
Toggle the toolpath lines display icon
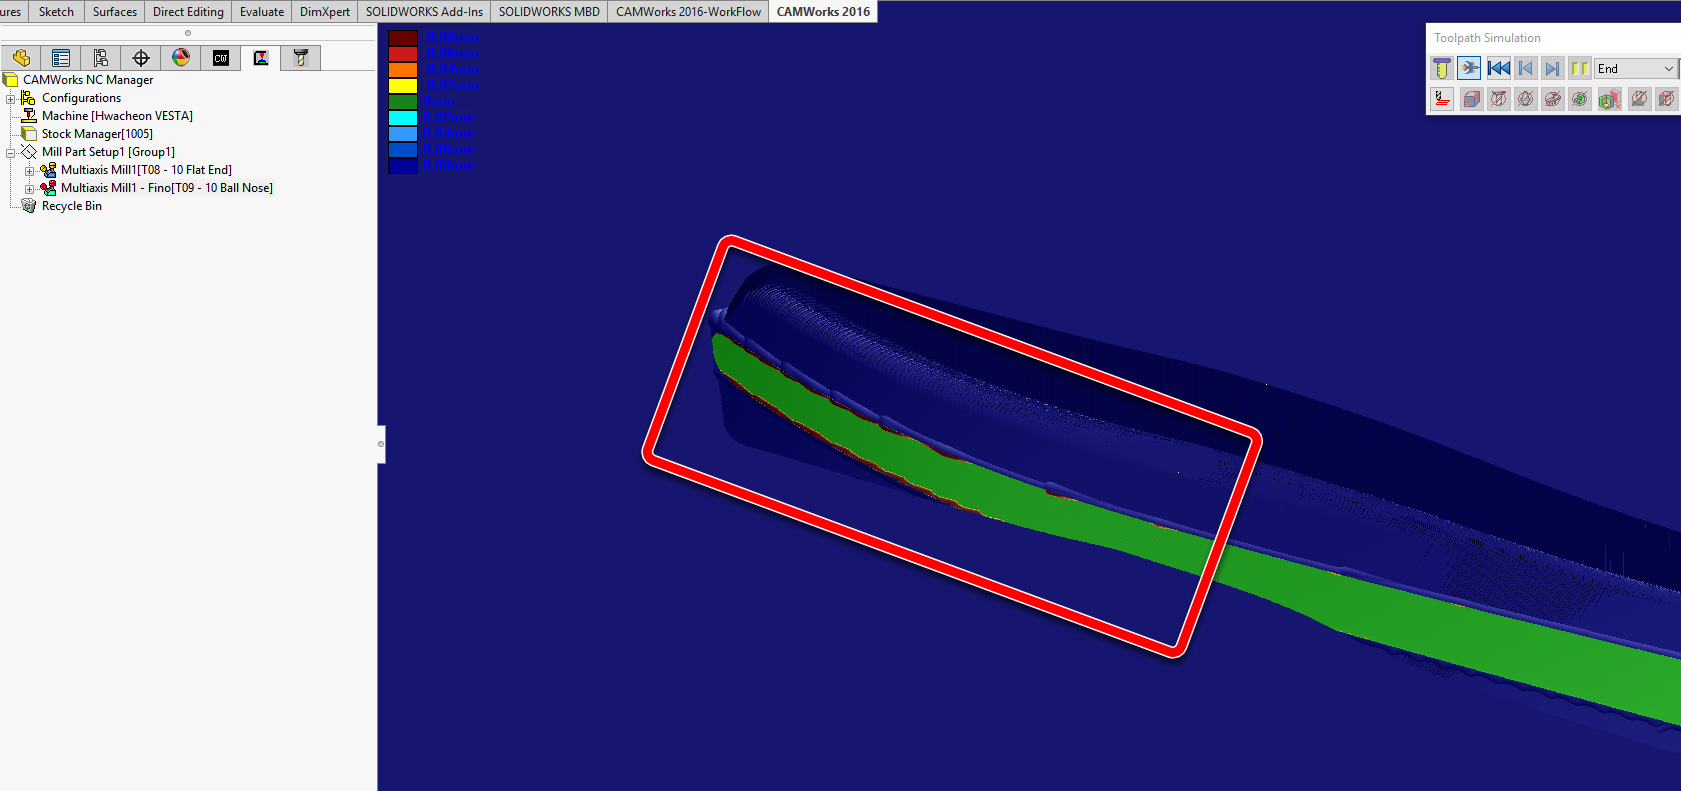(1441, 99)
